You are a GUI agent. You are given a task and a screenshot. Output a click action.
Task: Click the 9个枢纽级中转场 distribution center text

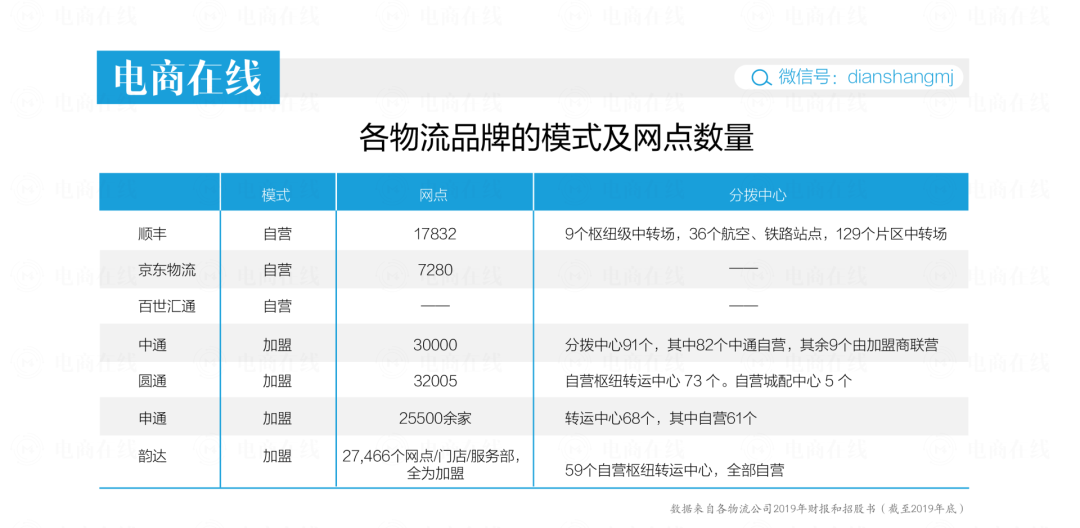point(756,234)
